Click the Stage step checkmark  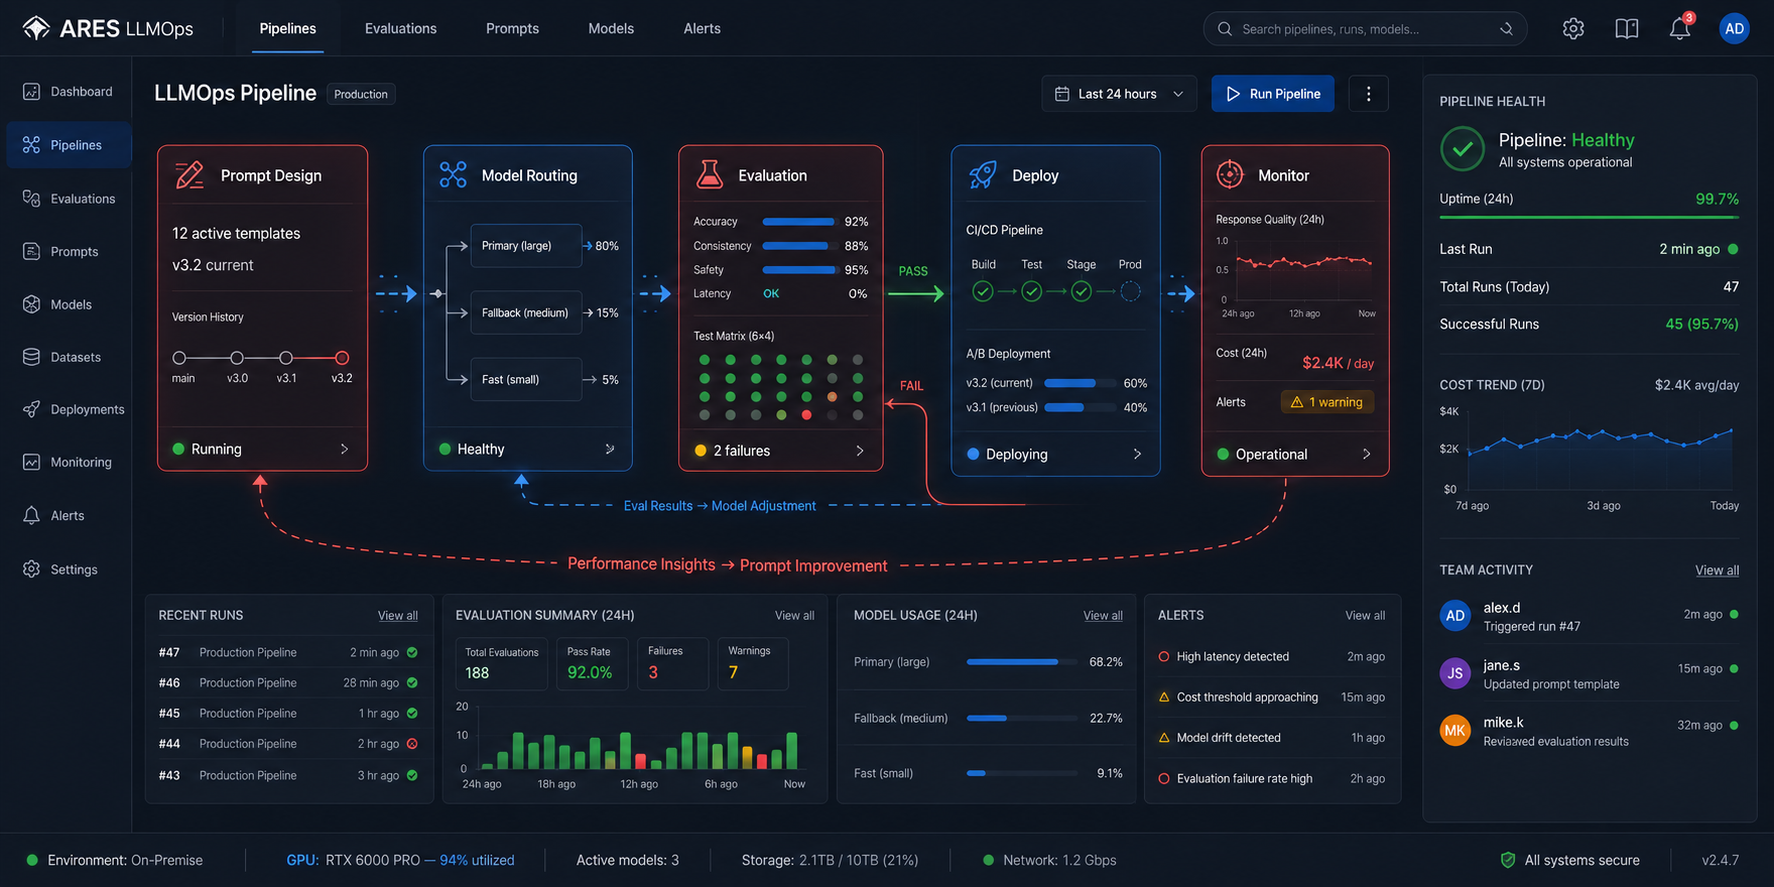(1081, 291)
